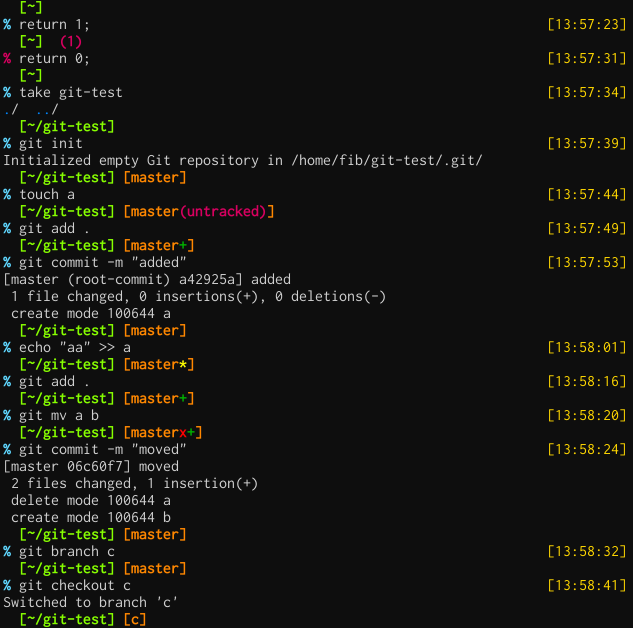This screenshot has width=633, height=628.
Task: Click the timestamp [13:57:23]
Action: point(587,25)
